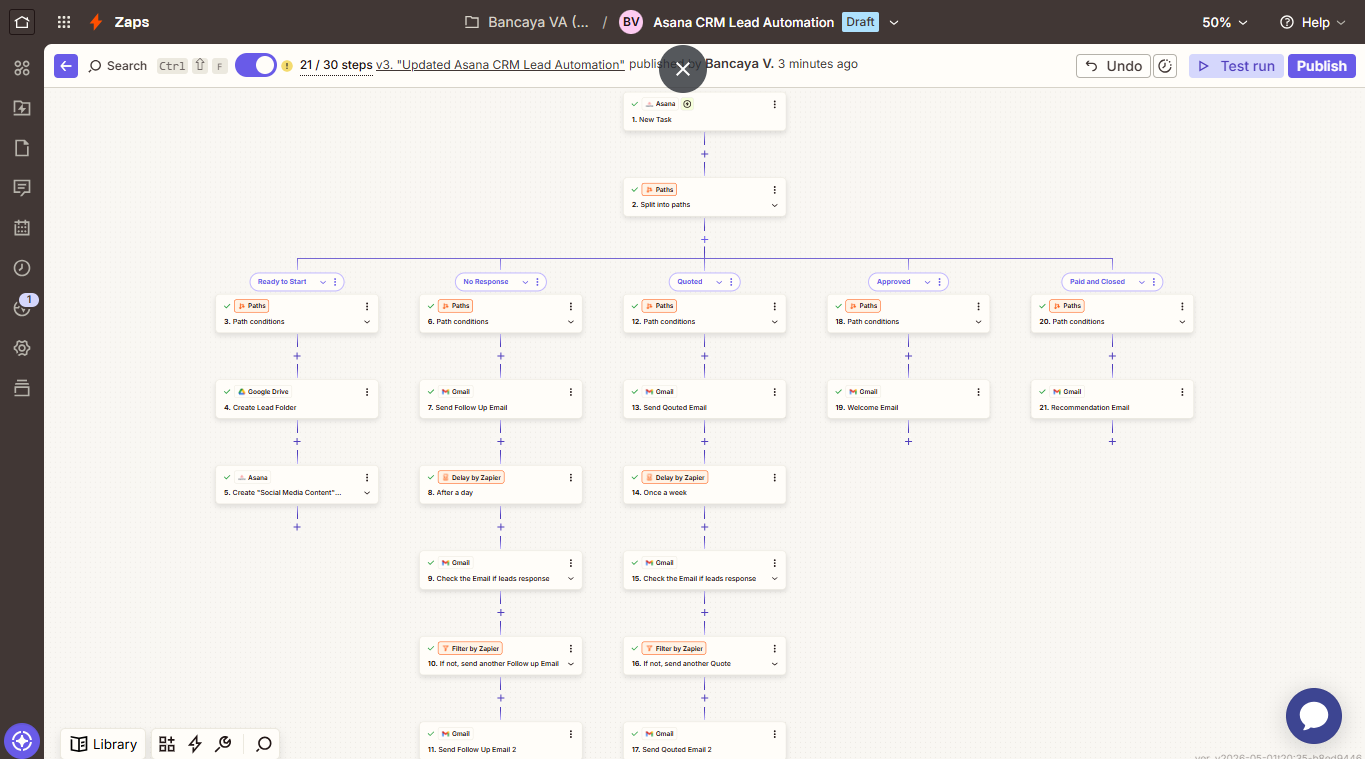Click the Search field in the editor toolbar

coord(118,66)
